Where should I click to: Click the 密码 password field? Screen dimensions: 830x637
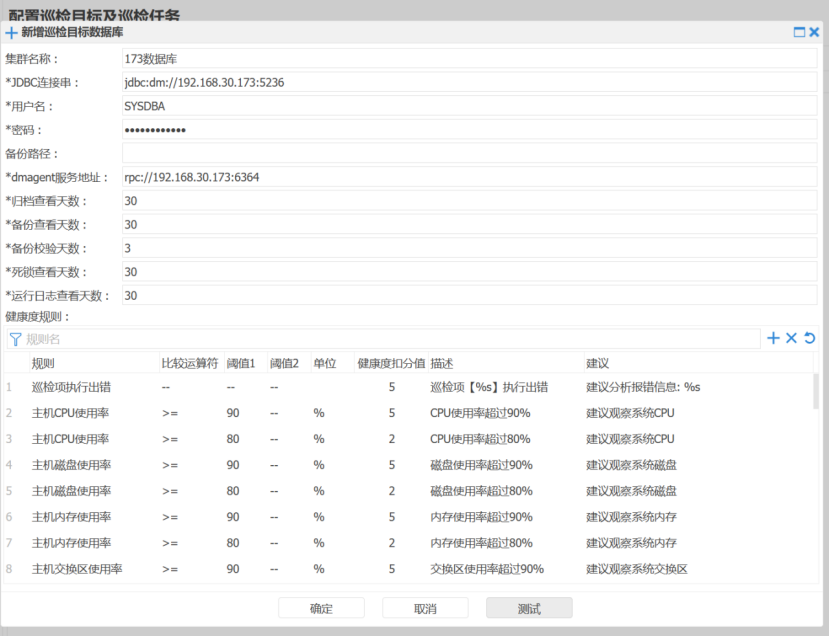(x=470, y=130)
